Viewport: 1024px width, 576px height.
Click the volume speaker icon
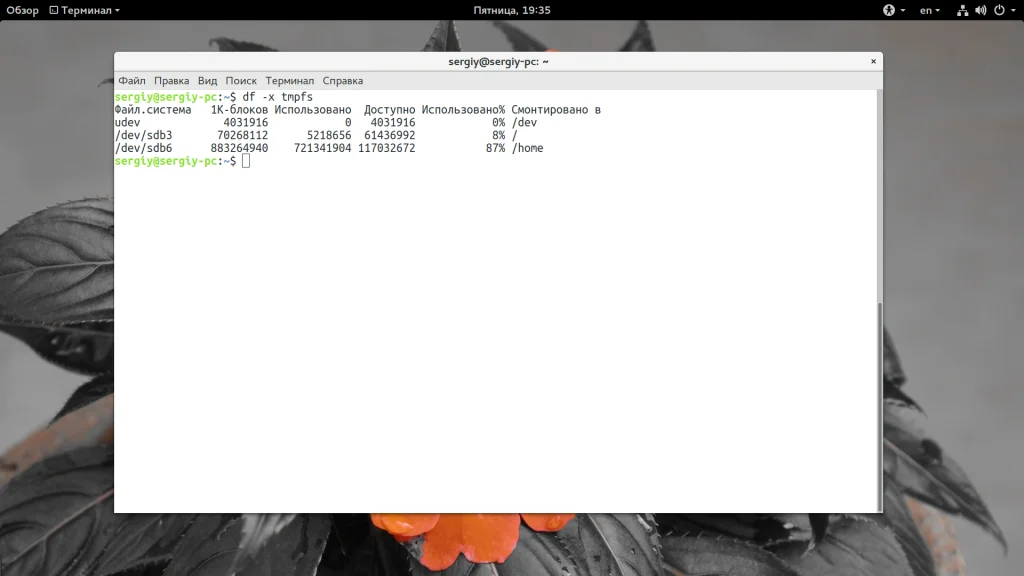point(980,10)
